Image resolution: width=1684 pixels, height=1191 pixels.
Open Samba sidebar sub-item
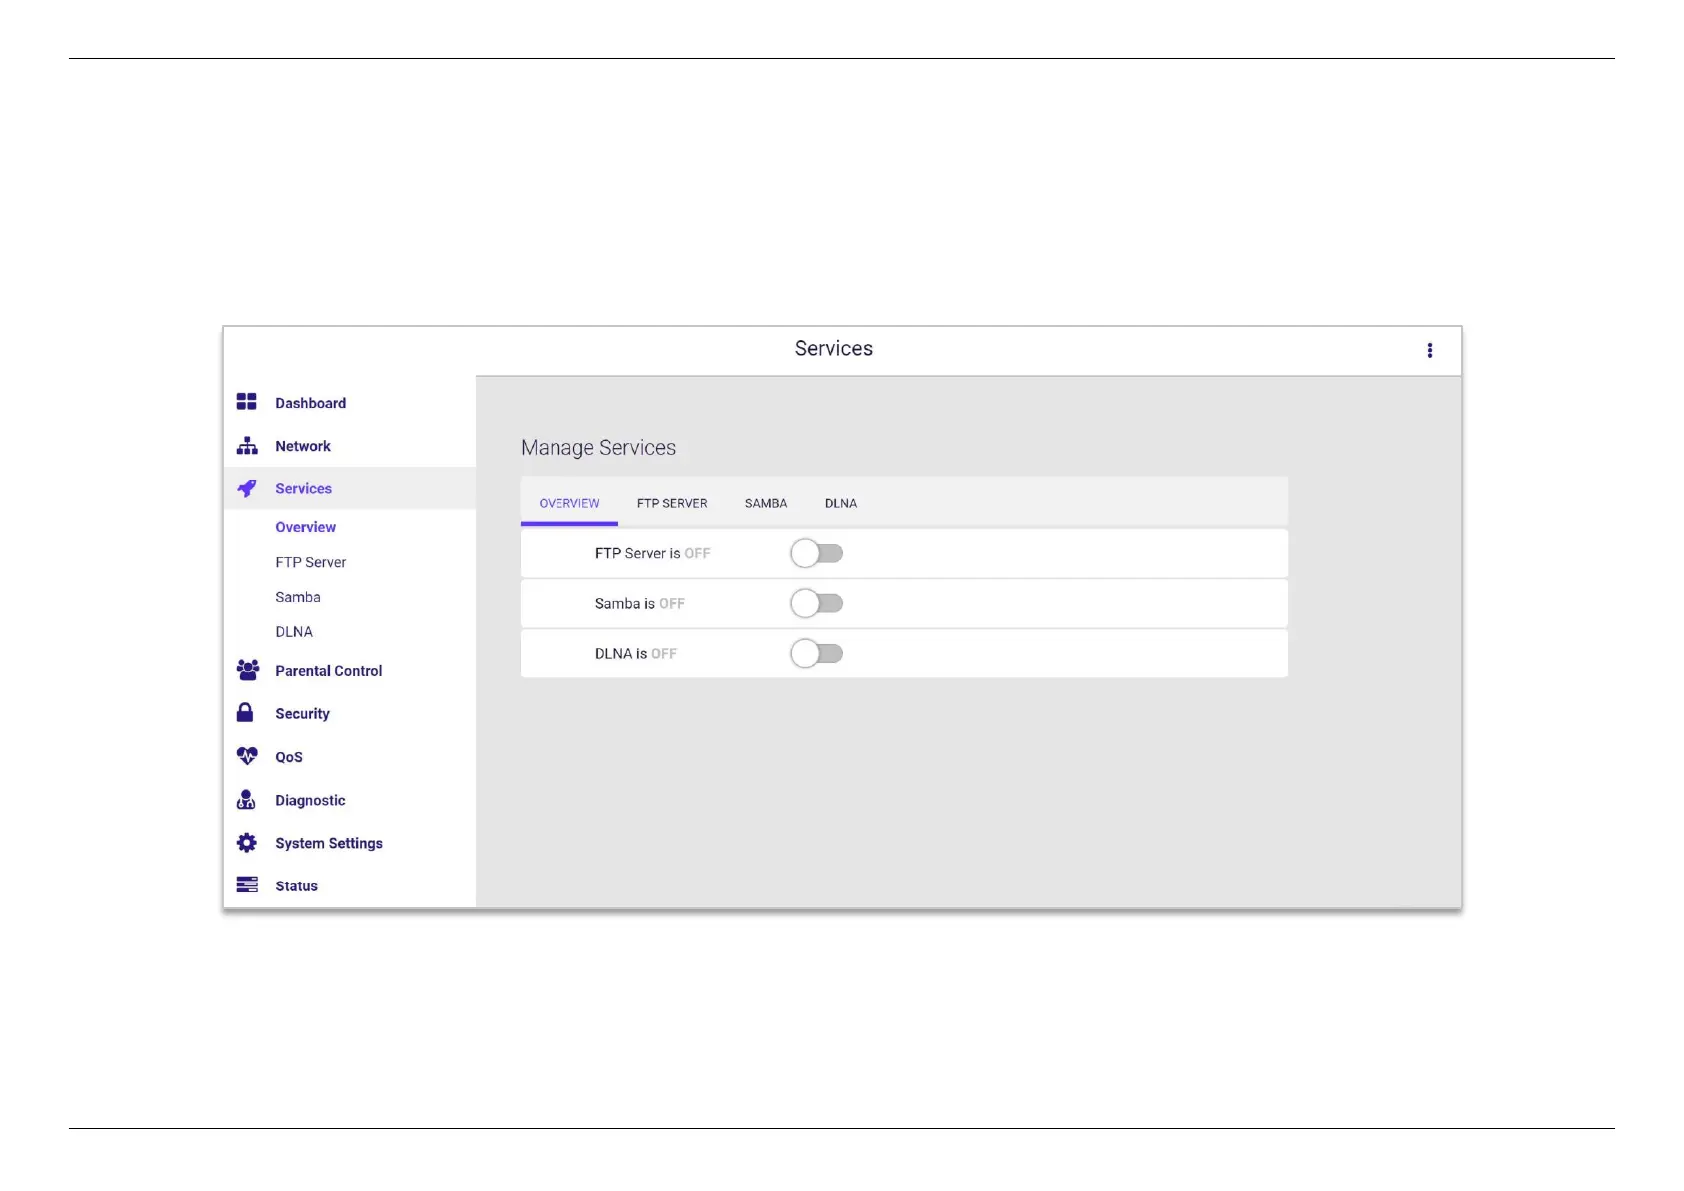click(298, 597)
